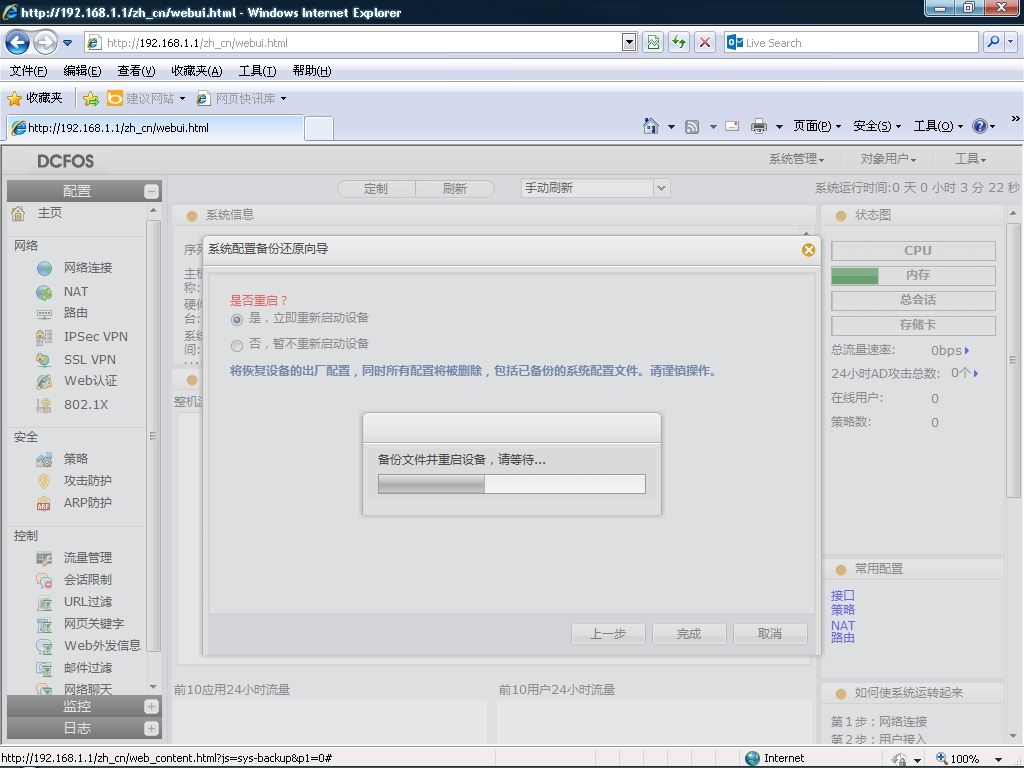Click the 刷新 button
The image size is (1024, 768).
[455, 189]
